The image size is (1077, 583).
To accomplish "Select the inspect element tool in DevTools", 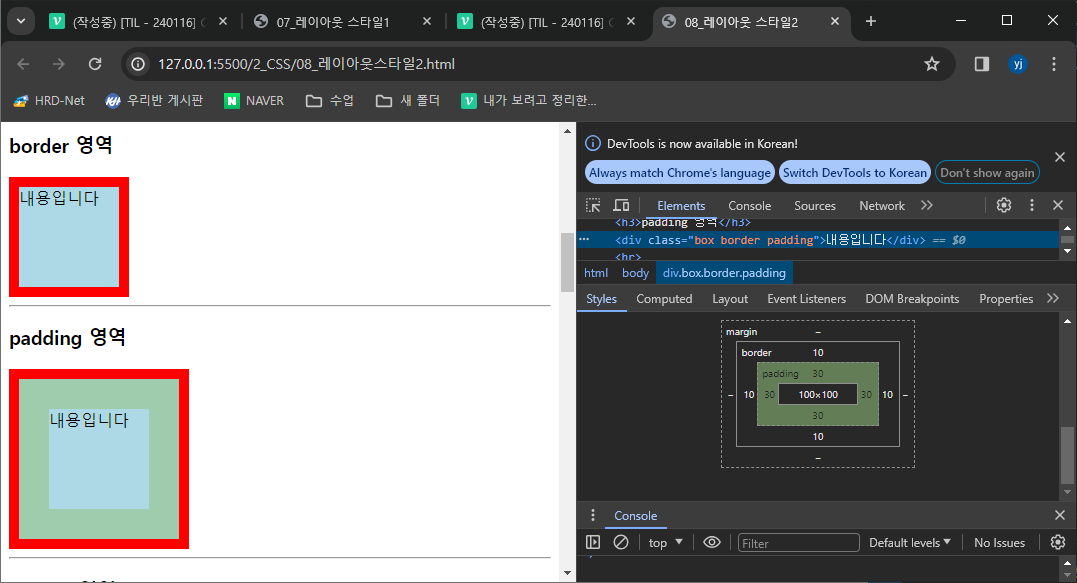I will [591, 205].
